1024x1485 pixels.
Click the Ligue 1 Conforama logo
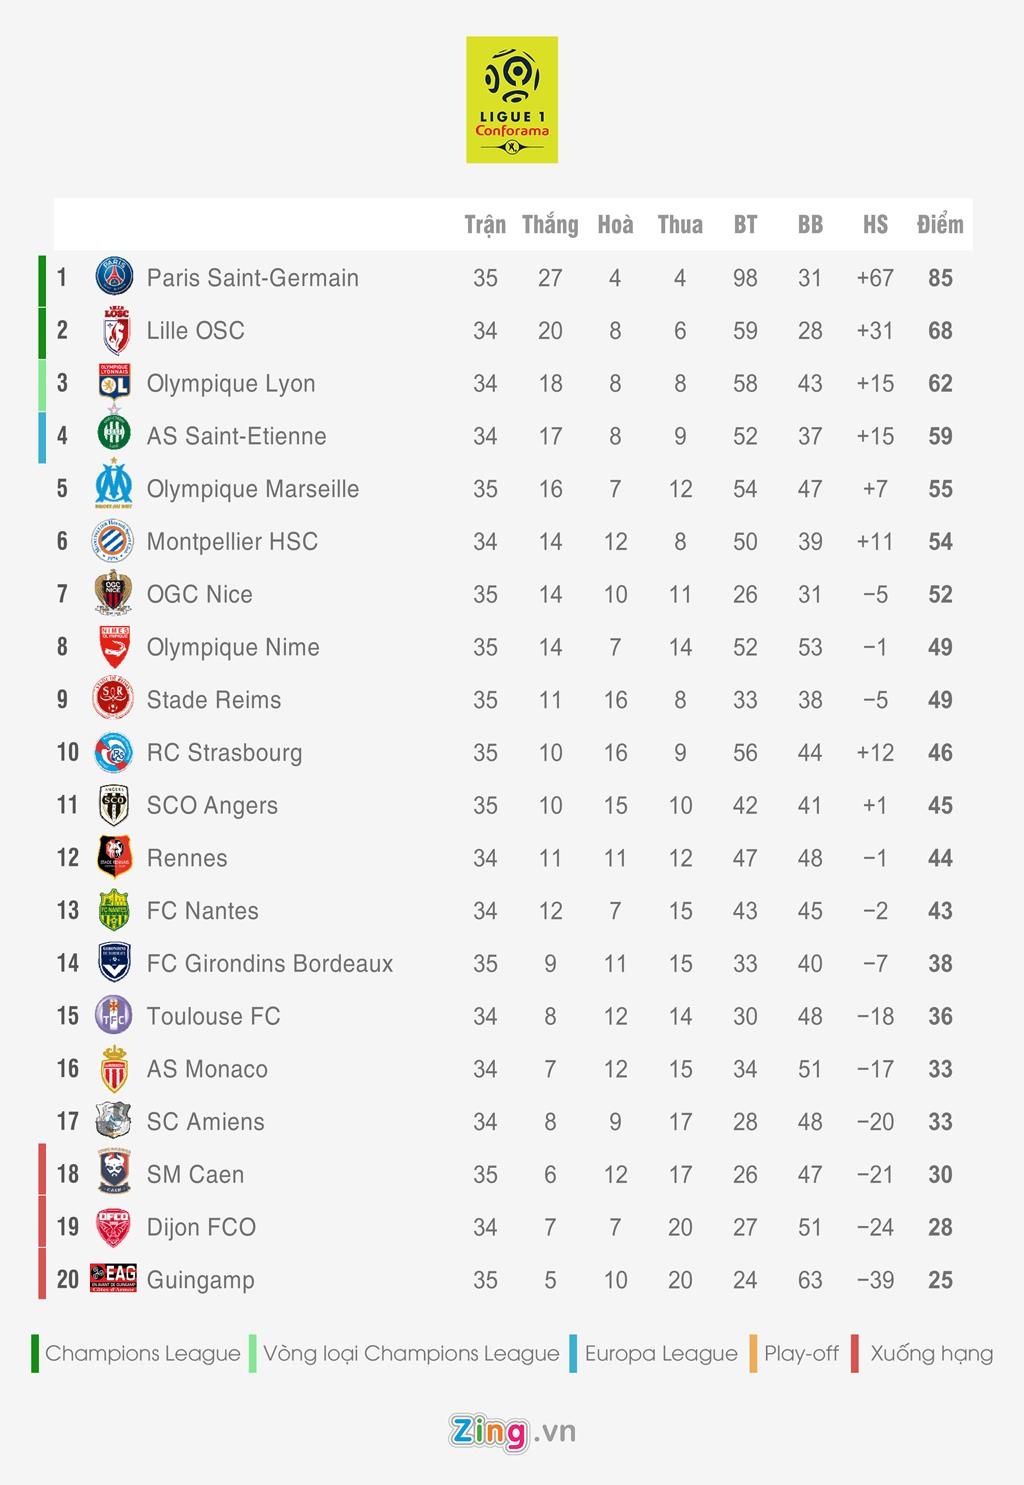point(512,100)
